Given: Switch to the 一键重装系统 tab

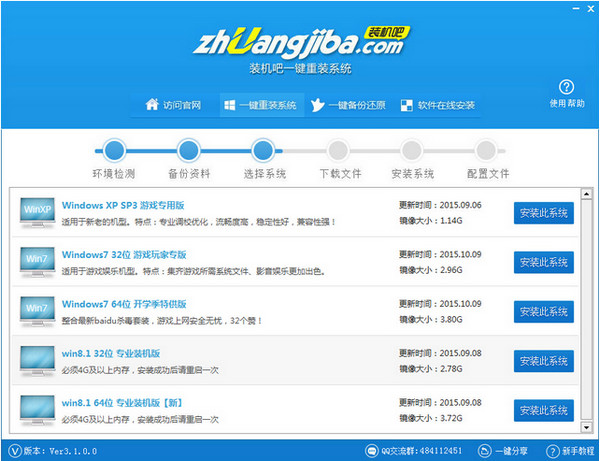Looking at the screenshot, I should click(259, 105).
